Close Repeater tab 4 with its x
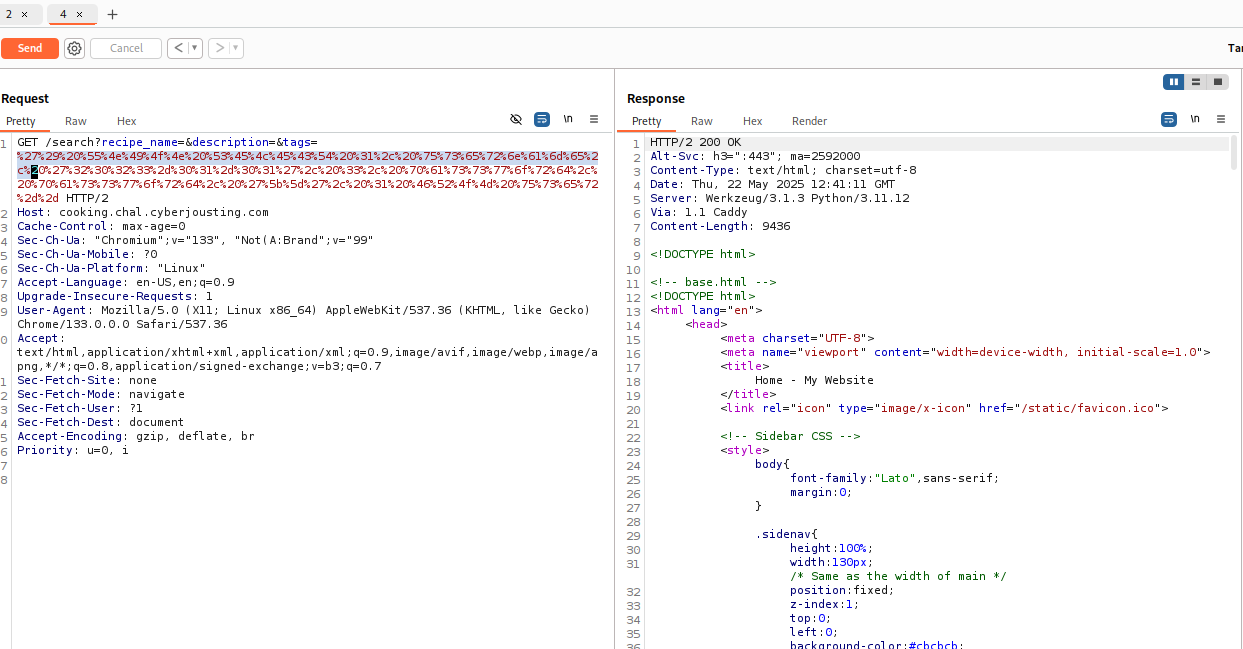 [81, 14]
